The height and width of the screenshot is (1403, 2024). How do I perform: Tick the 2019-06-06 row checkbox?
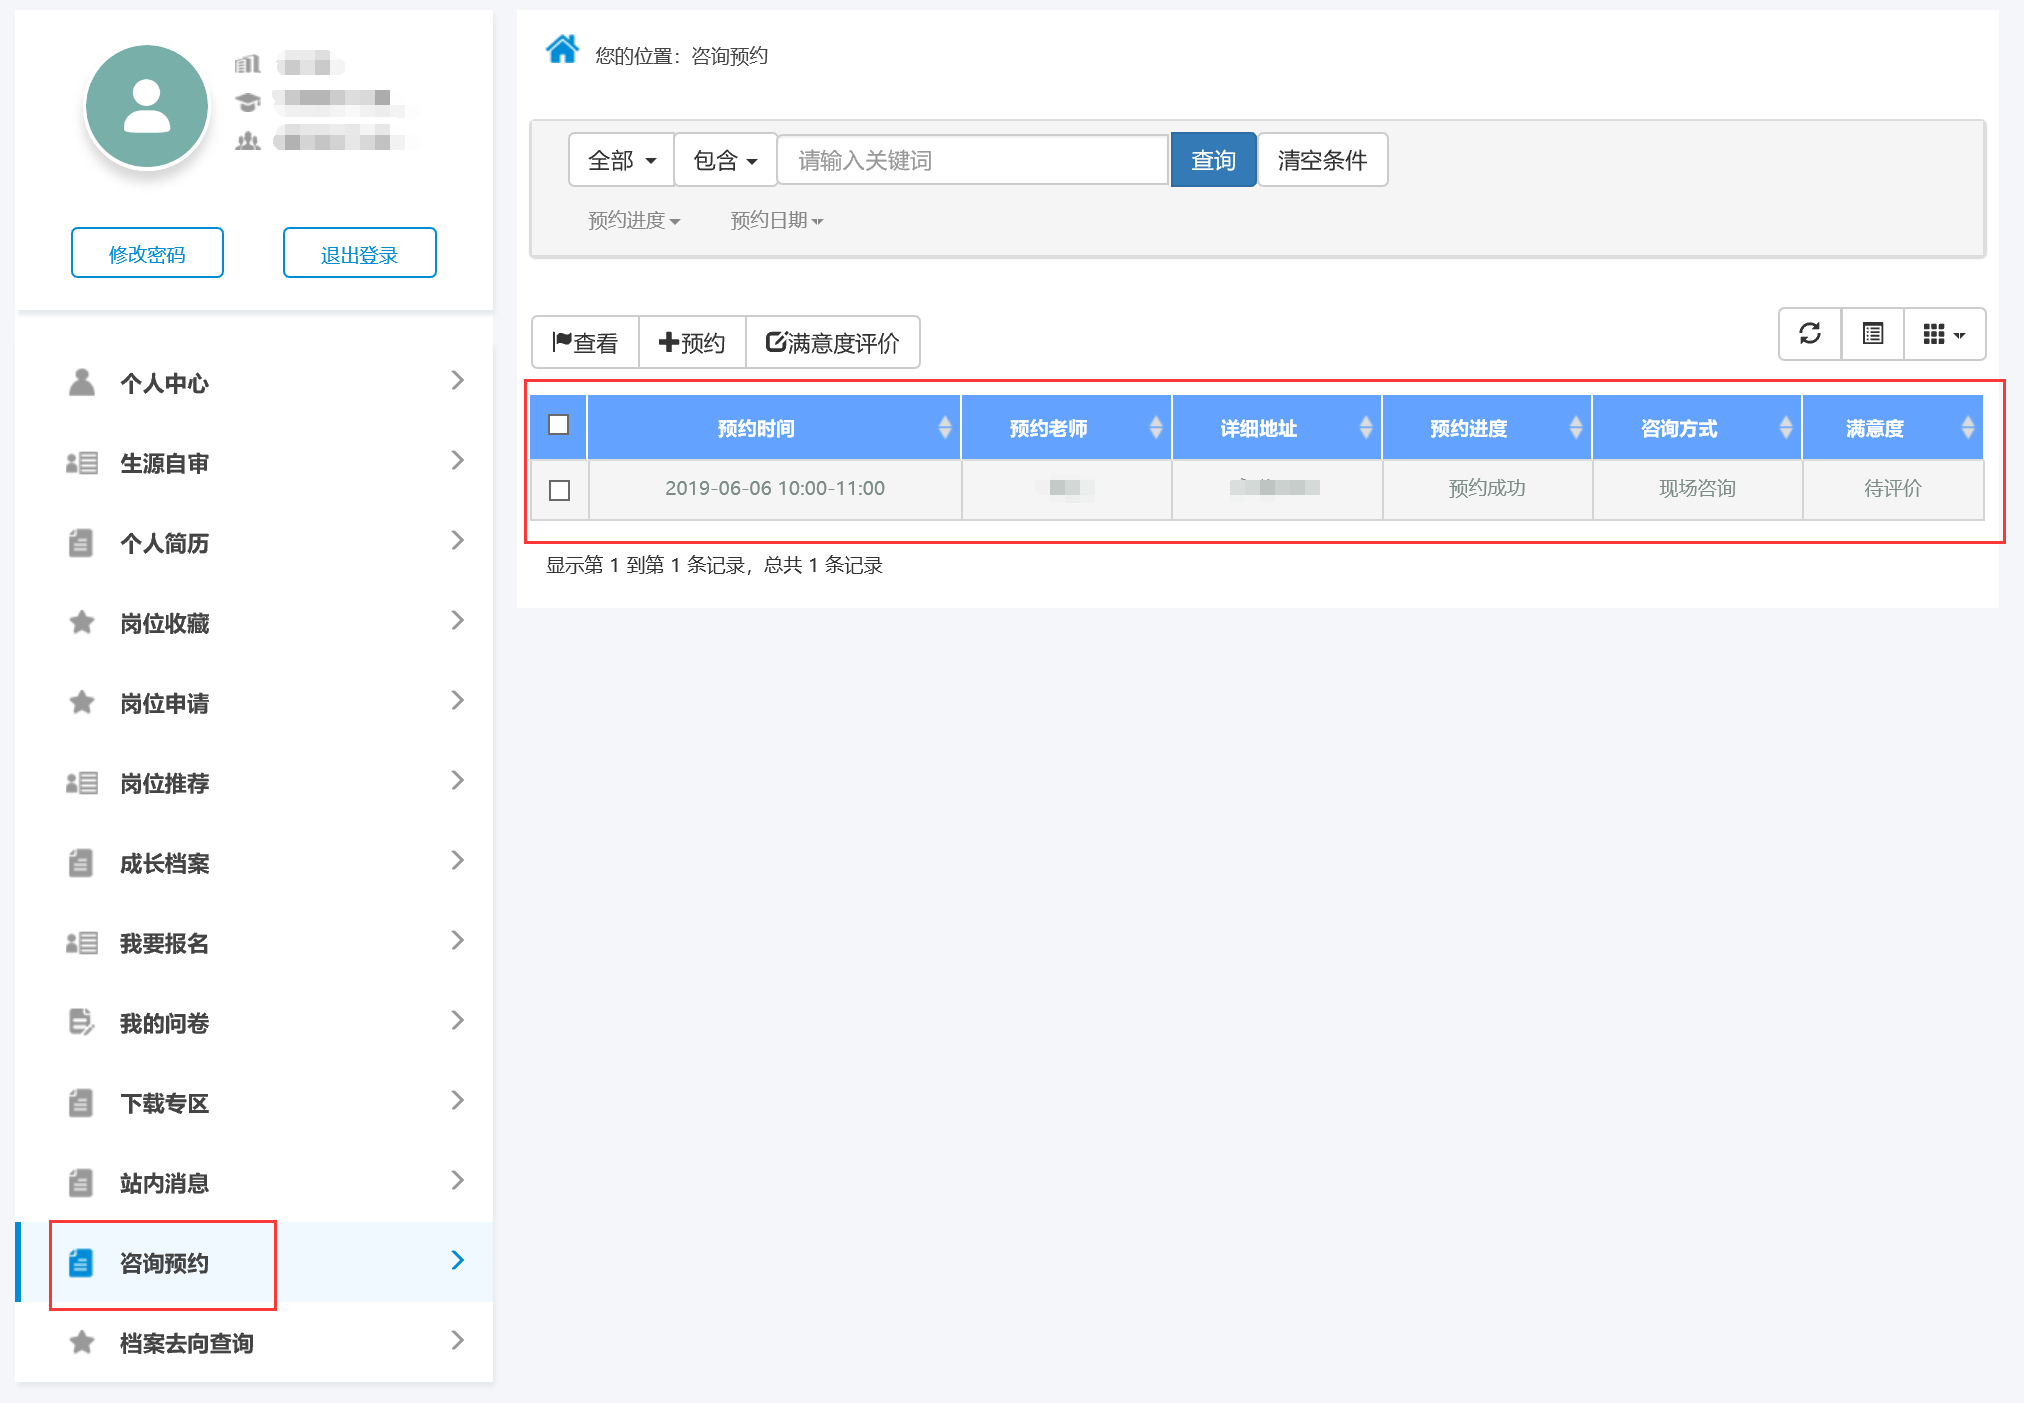coord(560,490)
